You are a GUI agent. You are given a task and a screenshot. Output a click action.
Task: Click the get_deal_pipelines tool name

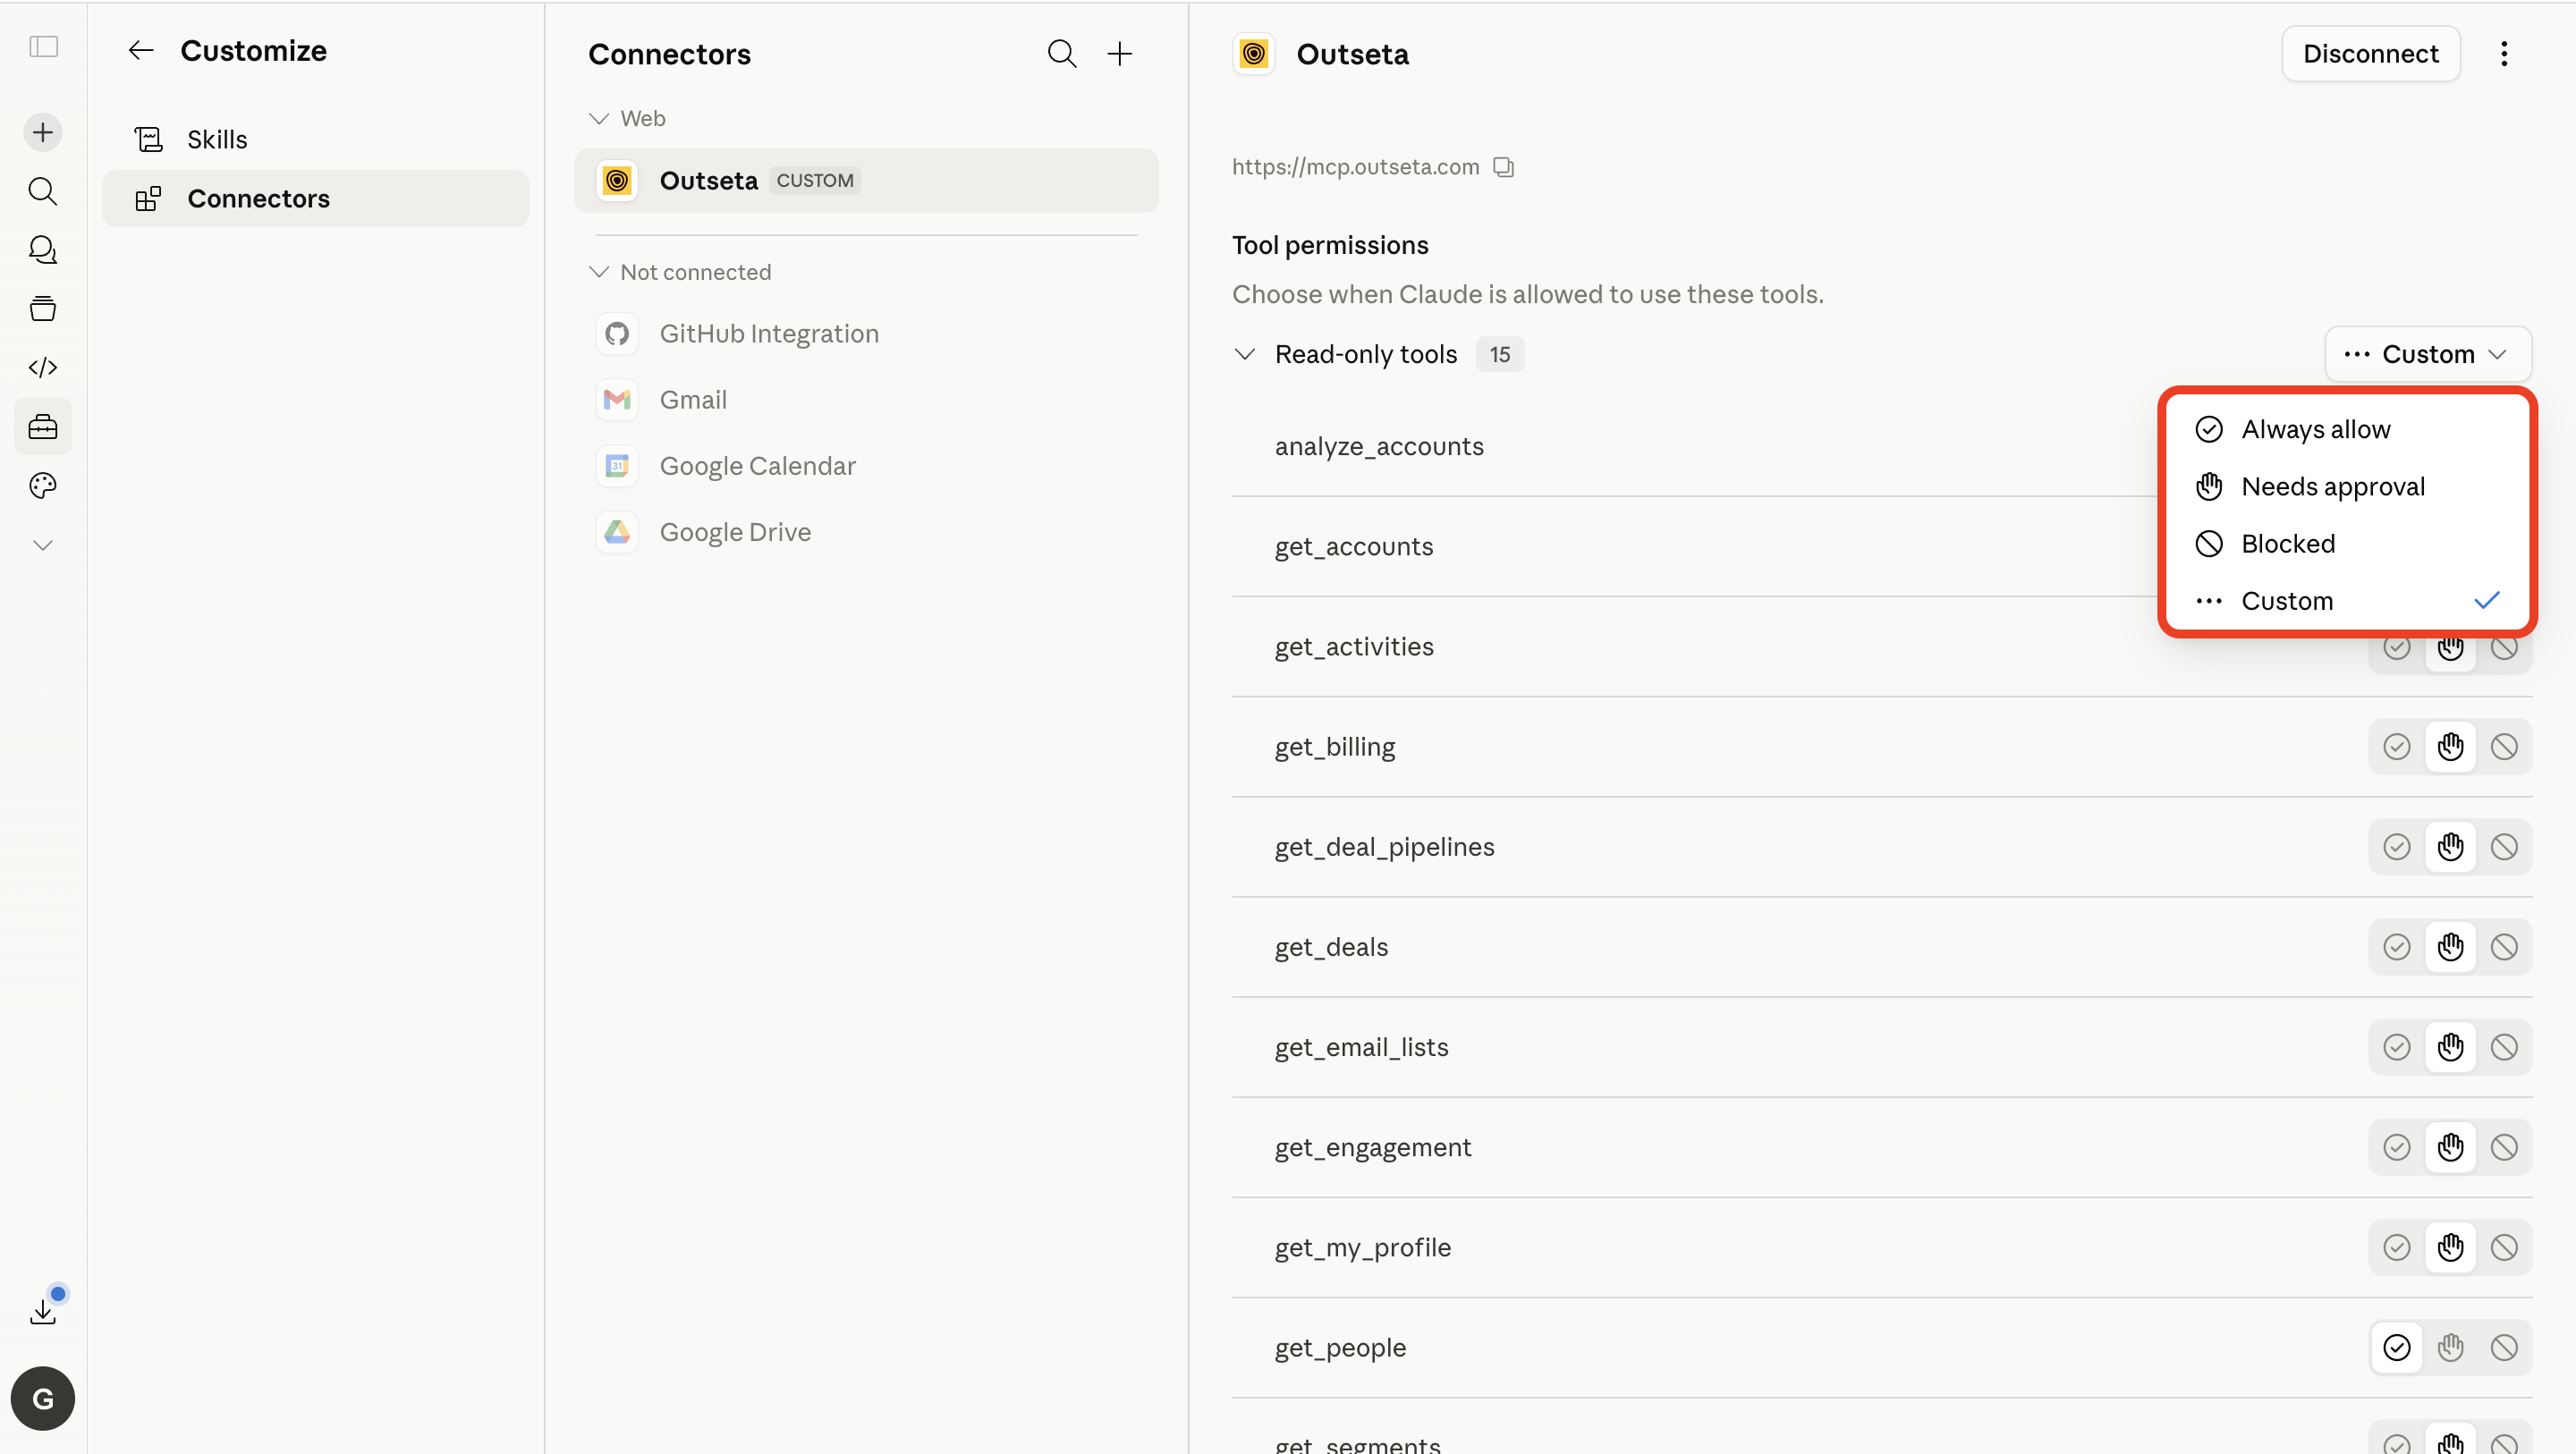pos(1385,847)
